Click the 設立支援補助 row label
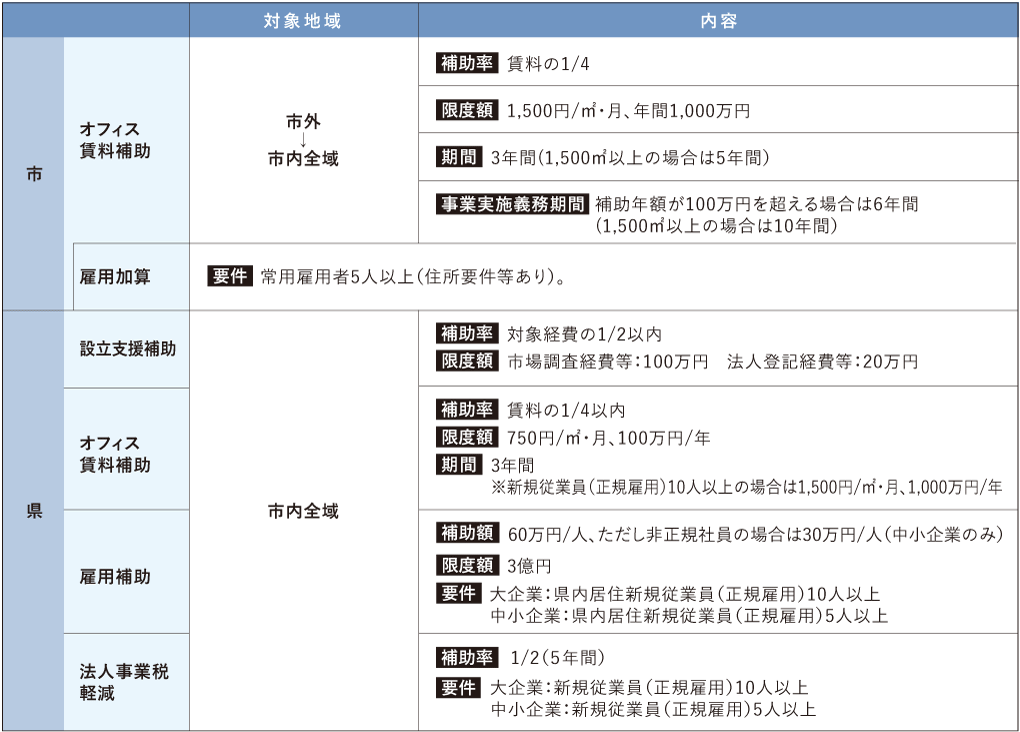 pyautogui.click(x=128, y=349)
